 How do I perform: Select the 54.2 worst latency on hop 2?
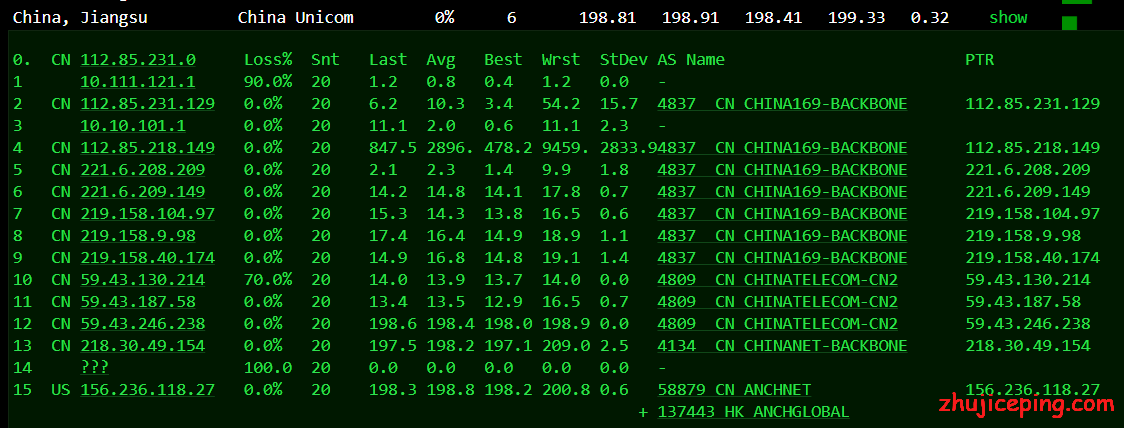[x=561, y=104]
